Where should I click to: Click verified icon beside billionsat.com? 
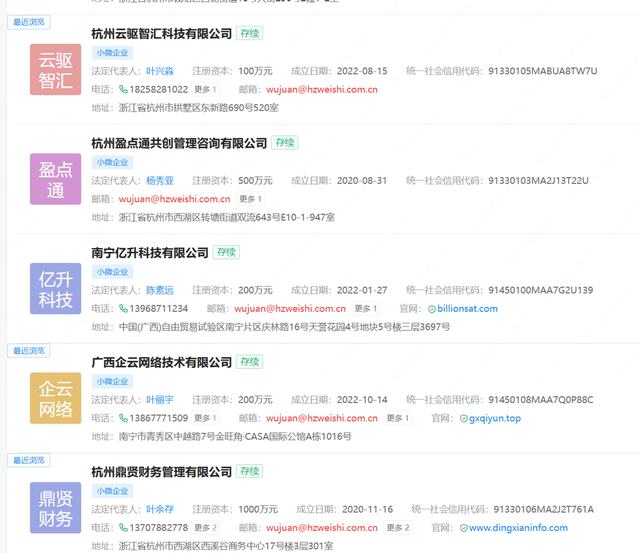(x=432, y=309)
